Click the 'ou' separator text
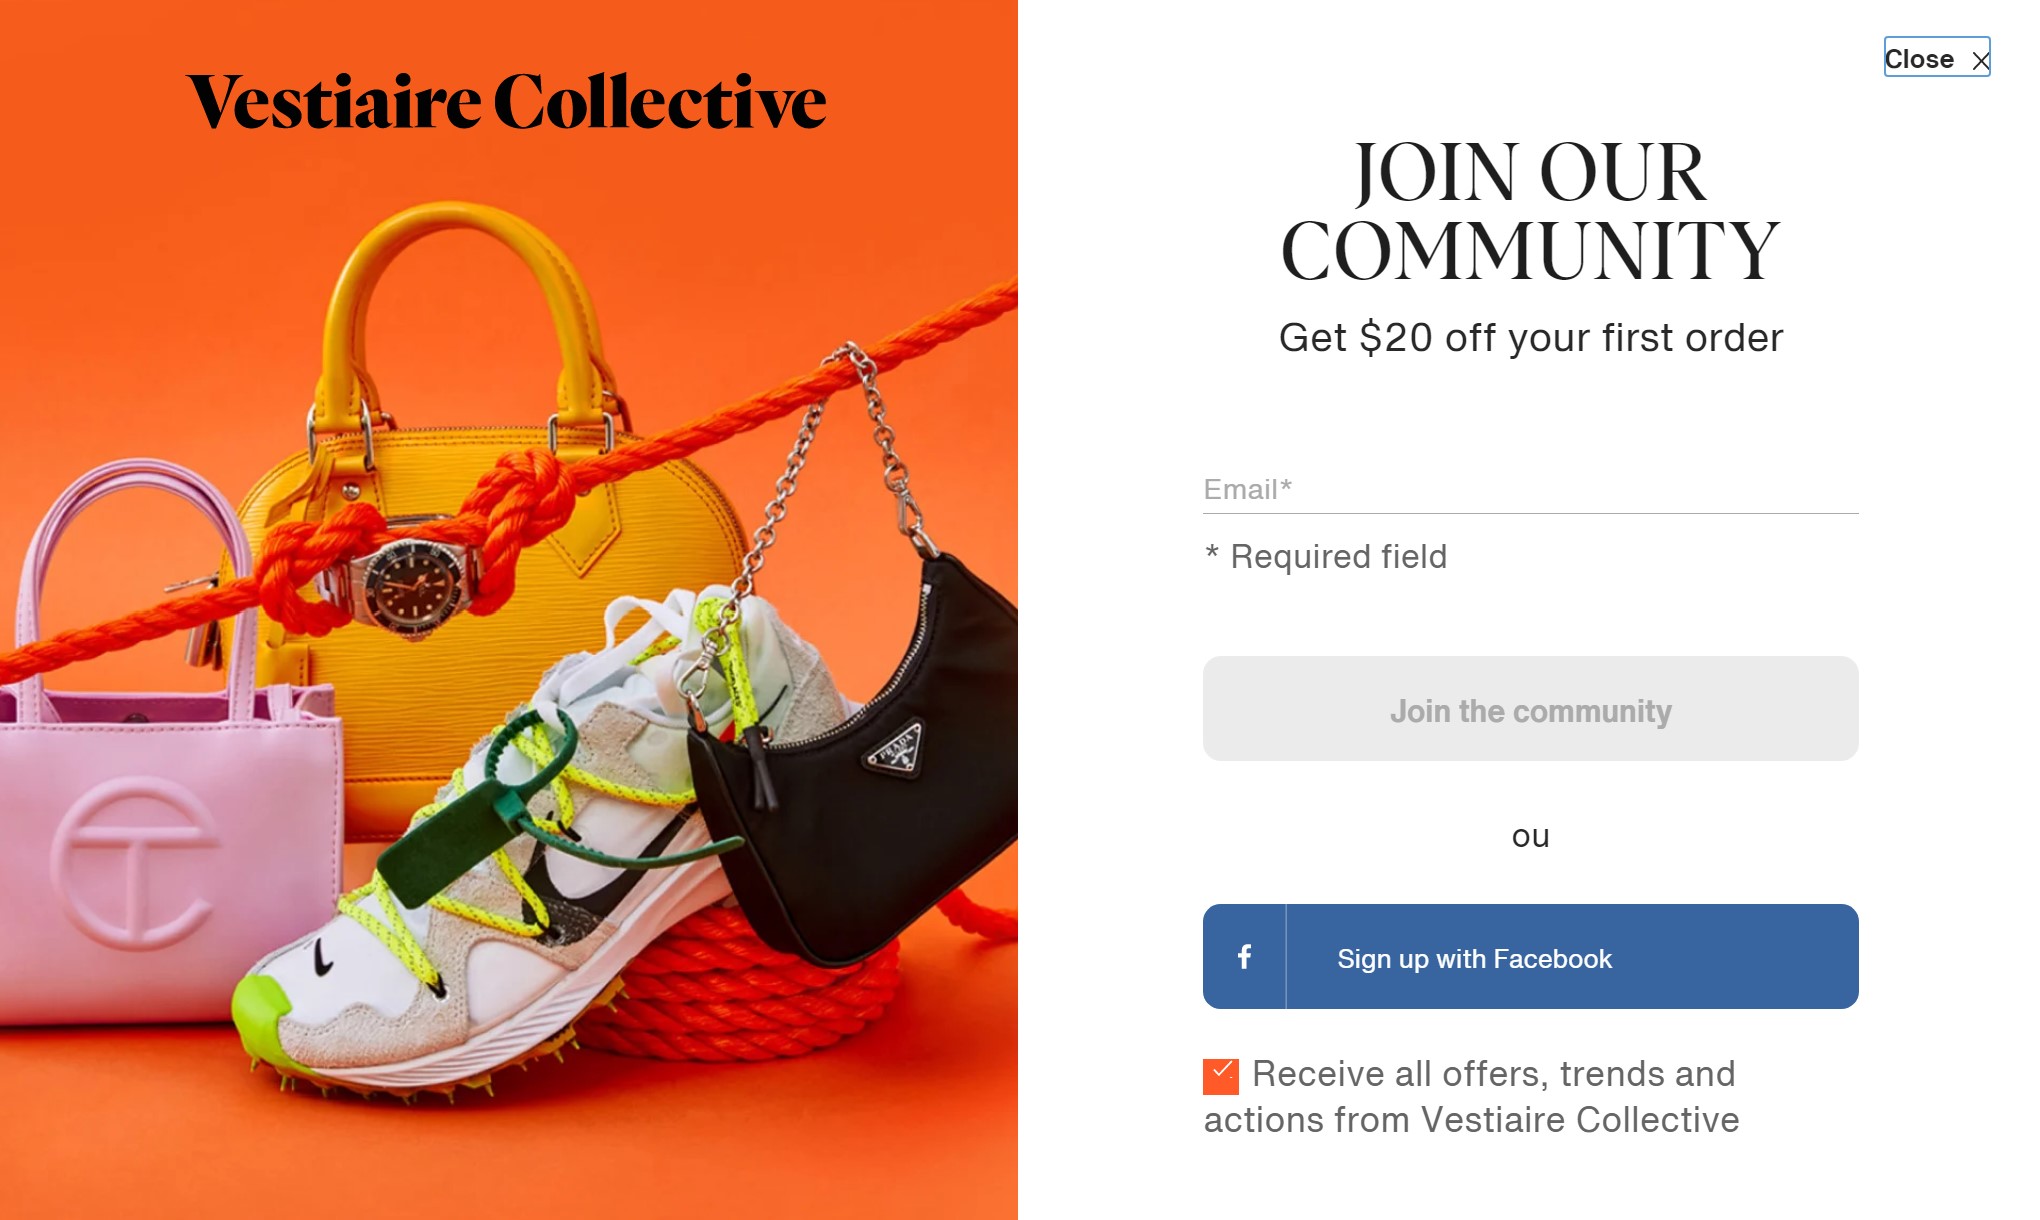This screenshot has height=1220, width=2040. tap(1530, 836)
